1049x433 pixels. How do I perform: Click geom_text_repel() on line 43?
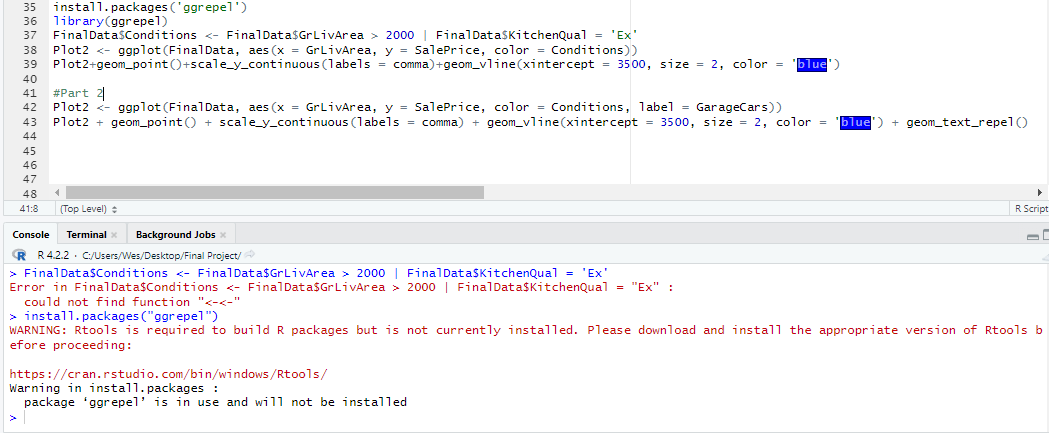967,122
